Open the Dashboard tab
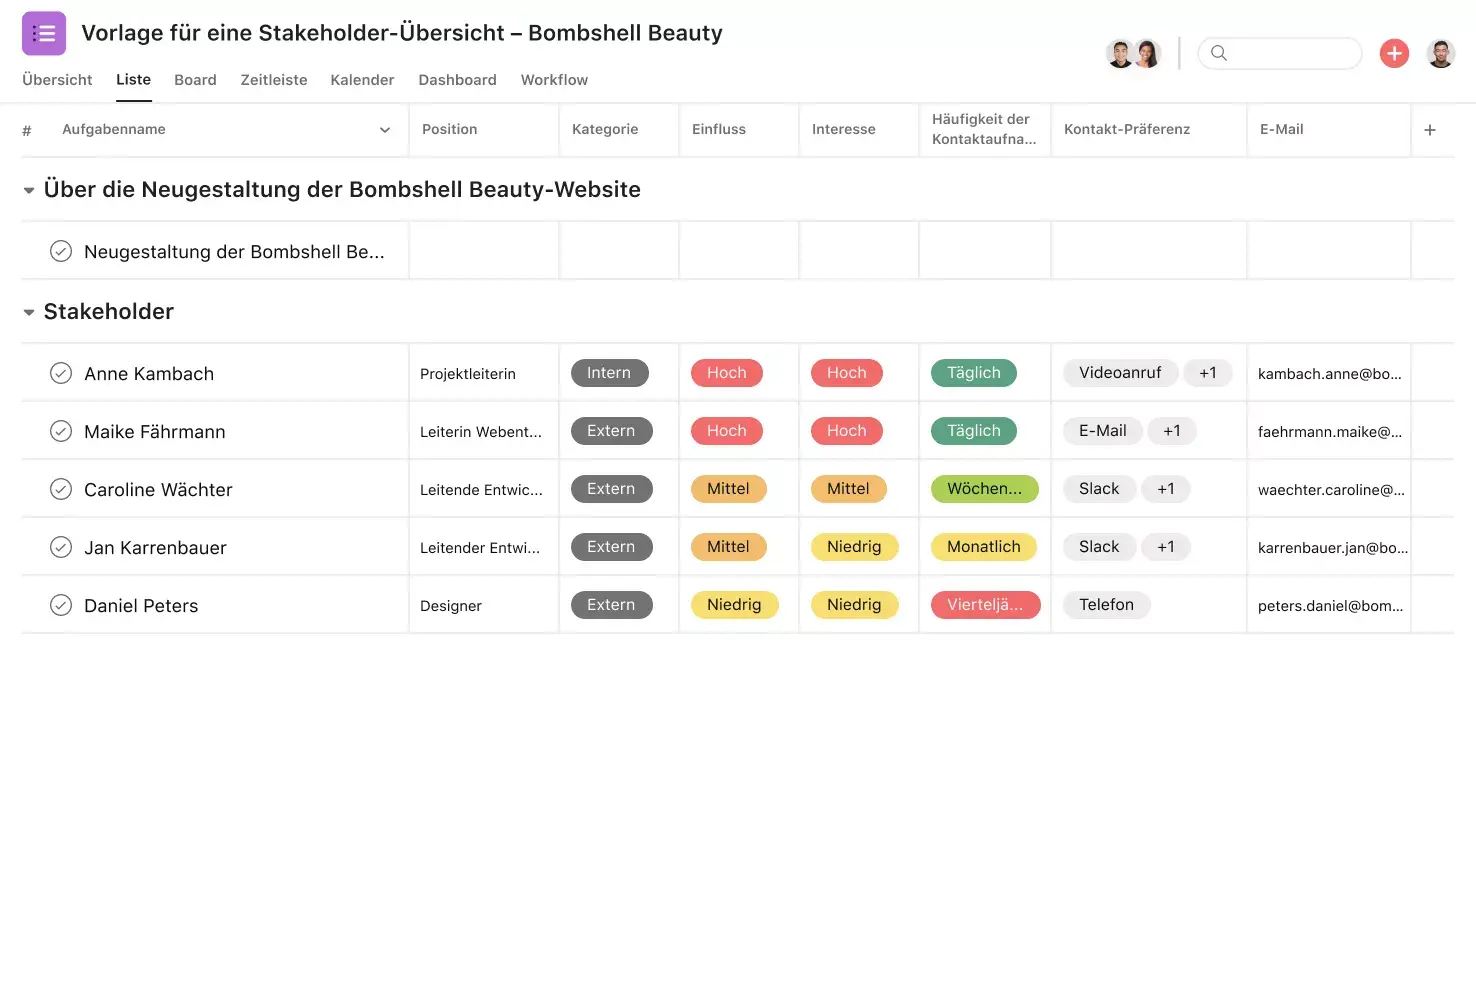 [x=457, y=80]
